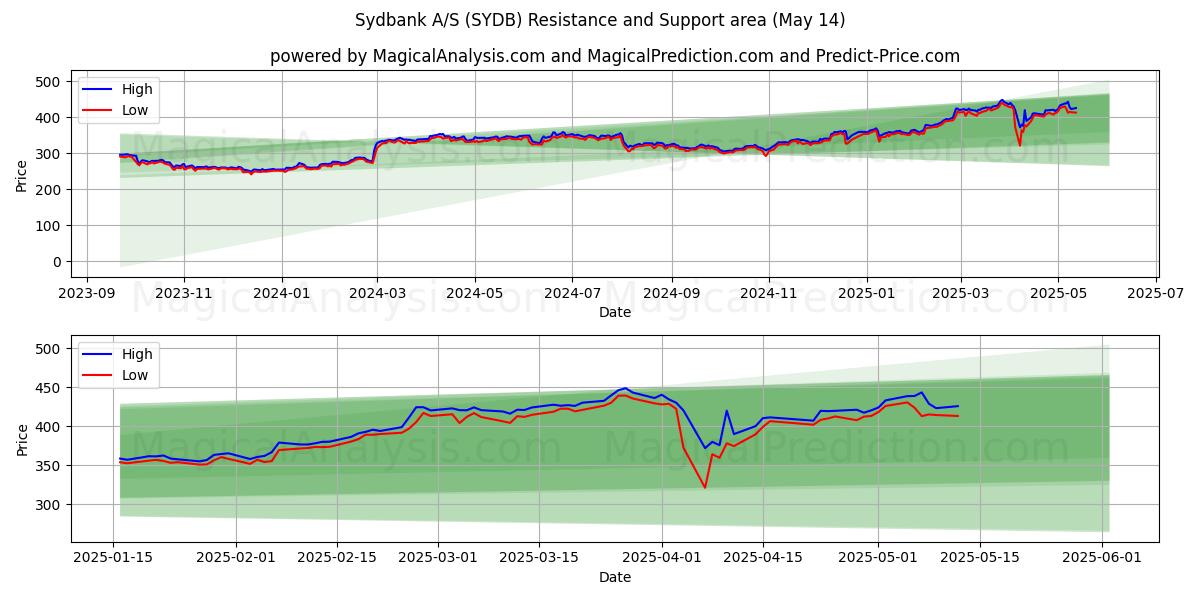
Task: Click the '500' price tick on the bottom chart
Action: pyautogui.click(x=50, y=349)
